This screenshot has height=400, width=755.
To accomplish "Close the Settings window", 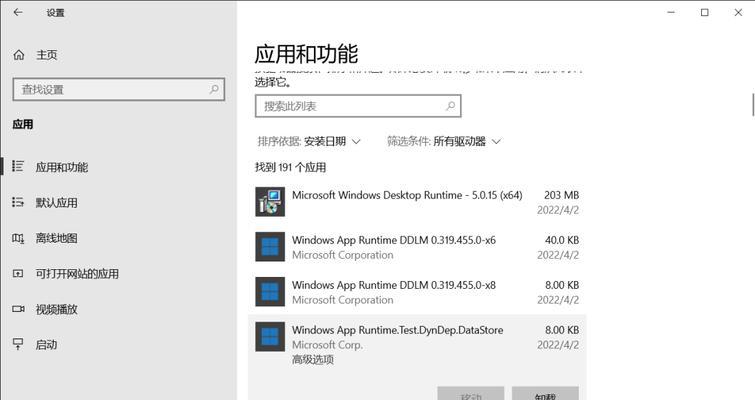I will [x=738, y=13].
